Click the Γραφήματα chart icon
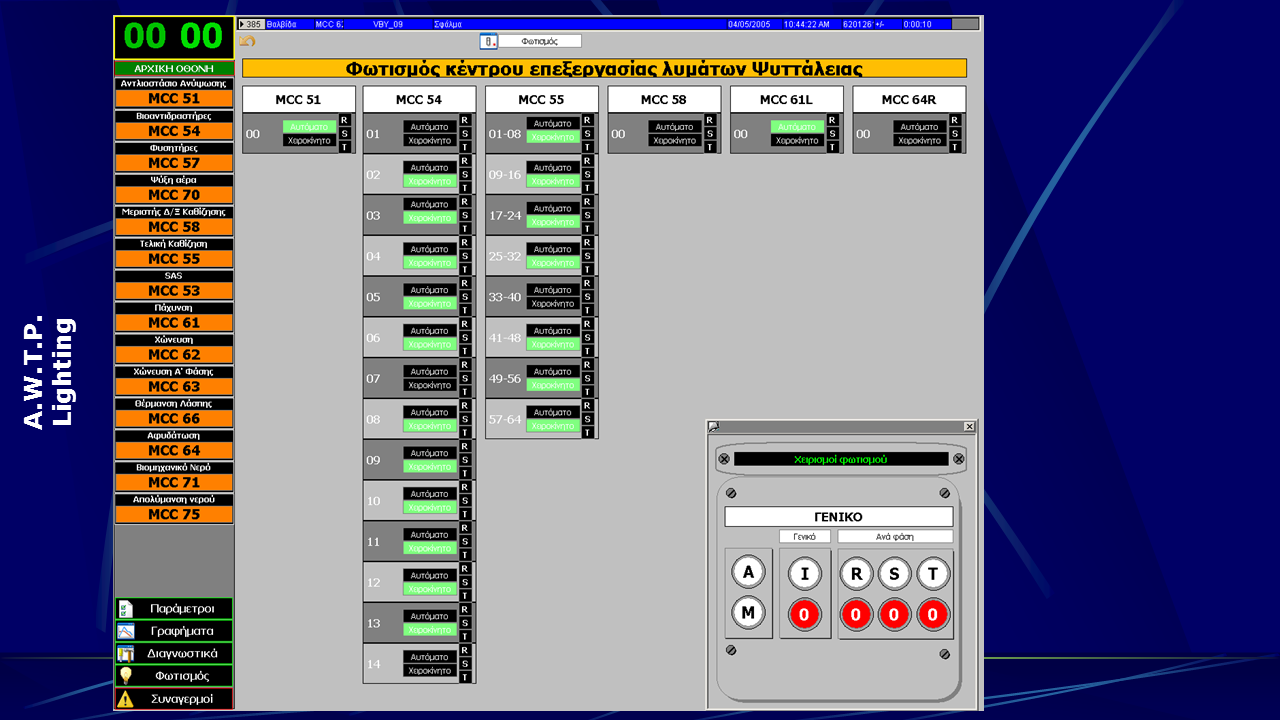The height and width of the screenshot is (720, 1280). 126,631
